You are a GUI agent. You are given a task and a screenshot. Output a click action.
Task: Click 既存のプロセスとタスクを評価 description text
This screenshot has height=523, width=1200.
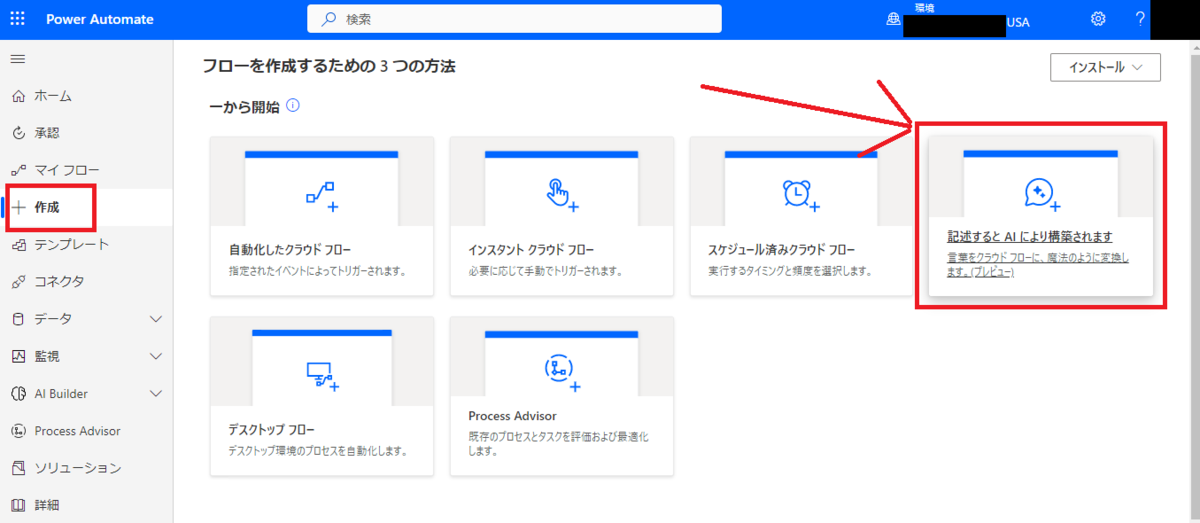click(557, 444)
